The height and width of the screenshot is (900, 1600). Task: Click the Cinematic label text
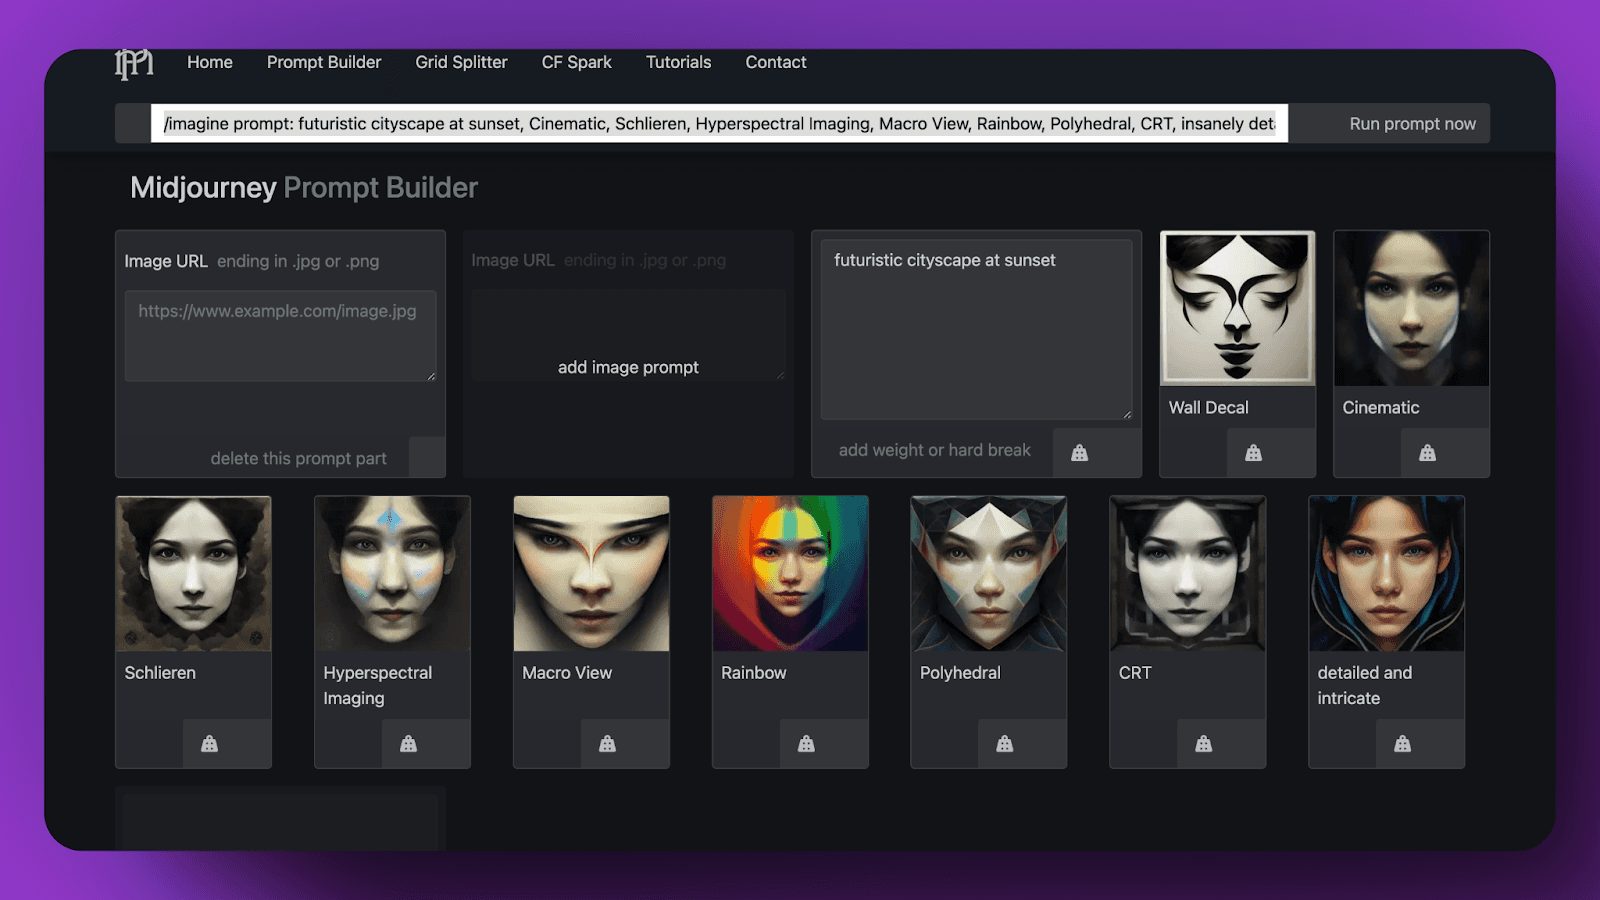(1381, 408)
